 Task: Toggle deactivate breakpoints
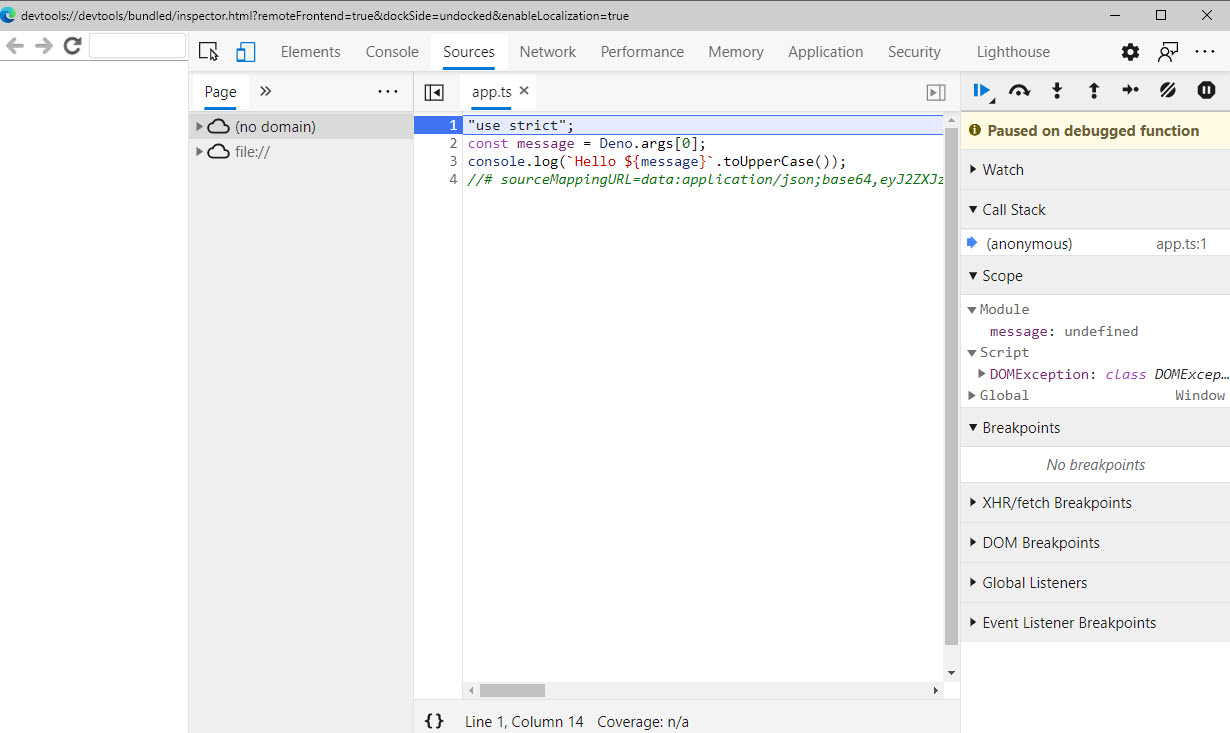coord(1167,91)
